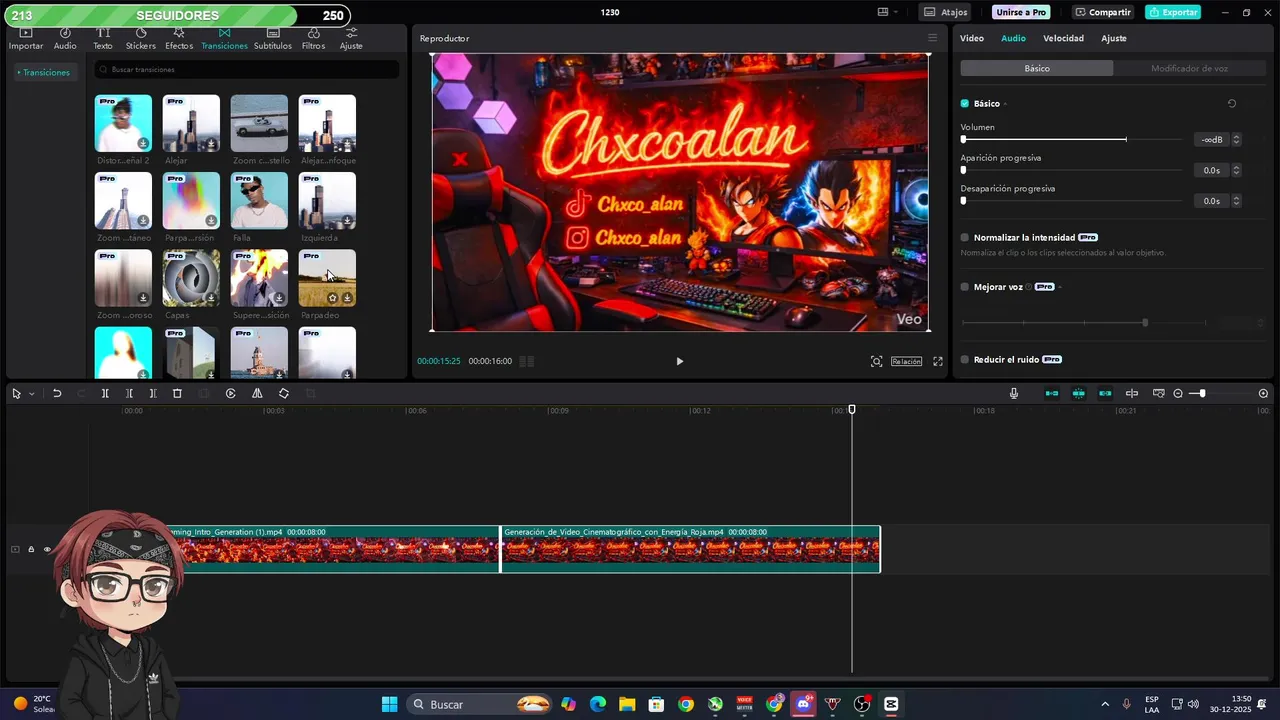Zoom out the timeline with the minus icon
This screenshot has height=720, width=1280.
click(1178, 394)
